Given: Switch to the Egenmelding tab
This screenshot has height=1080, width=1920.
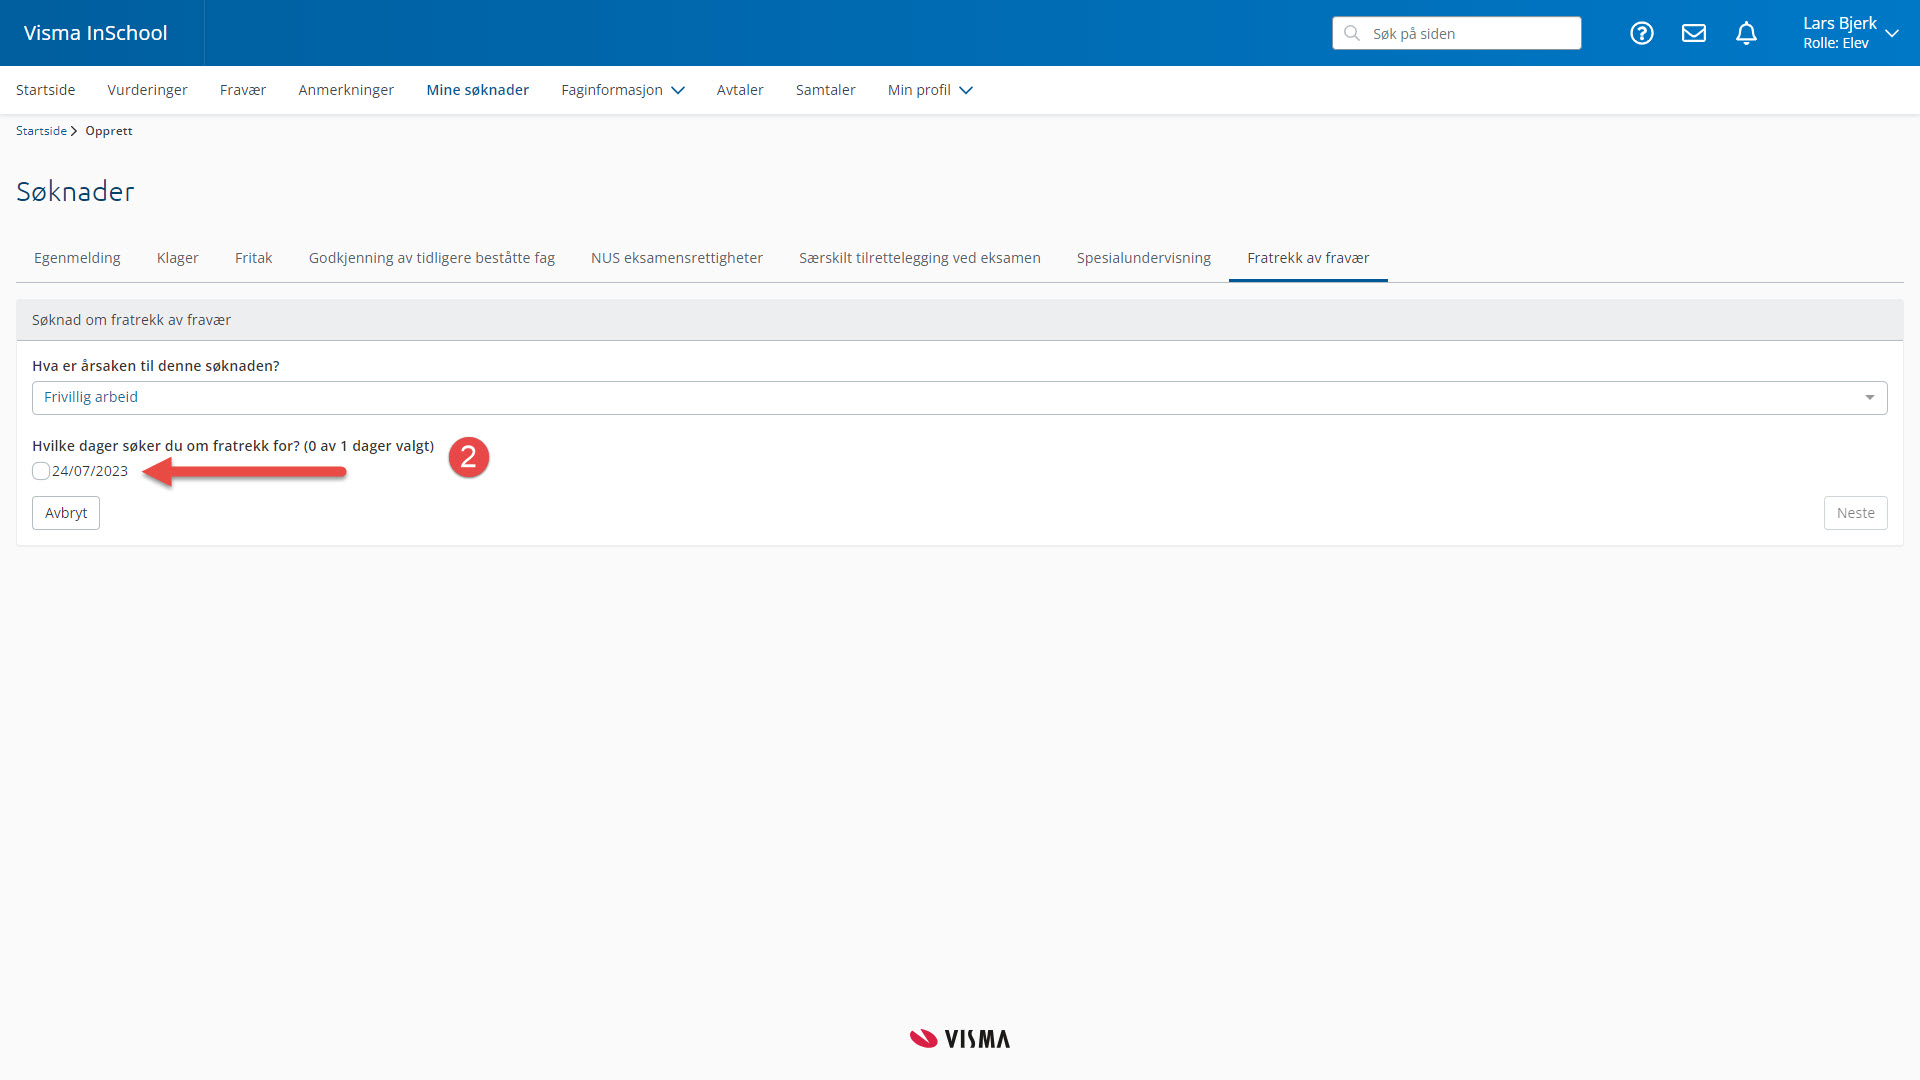Looking at the screenshot, I should click(x=77, y=258).
